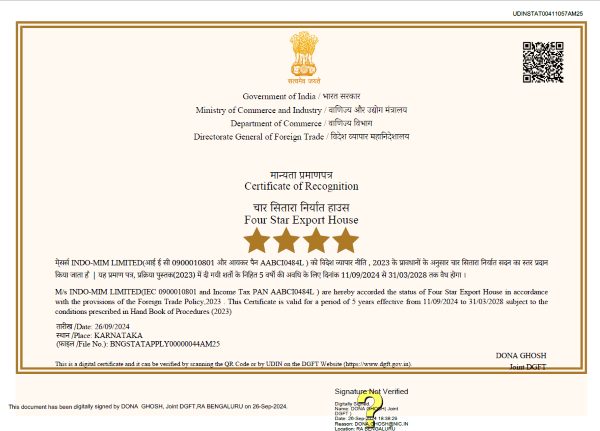Click the "Ministry of Commerce and Industry" line
The image size is (600, 431).
(x=301, y=110)
